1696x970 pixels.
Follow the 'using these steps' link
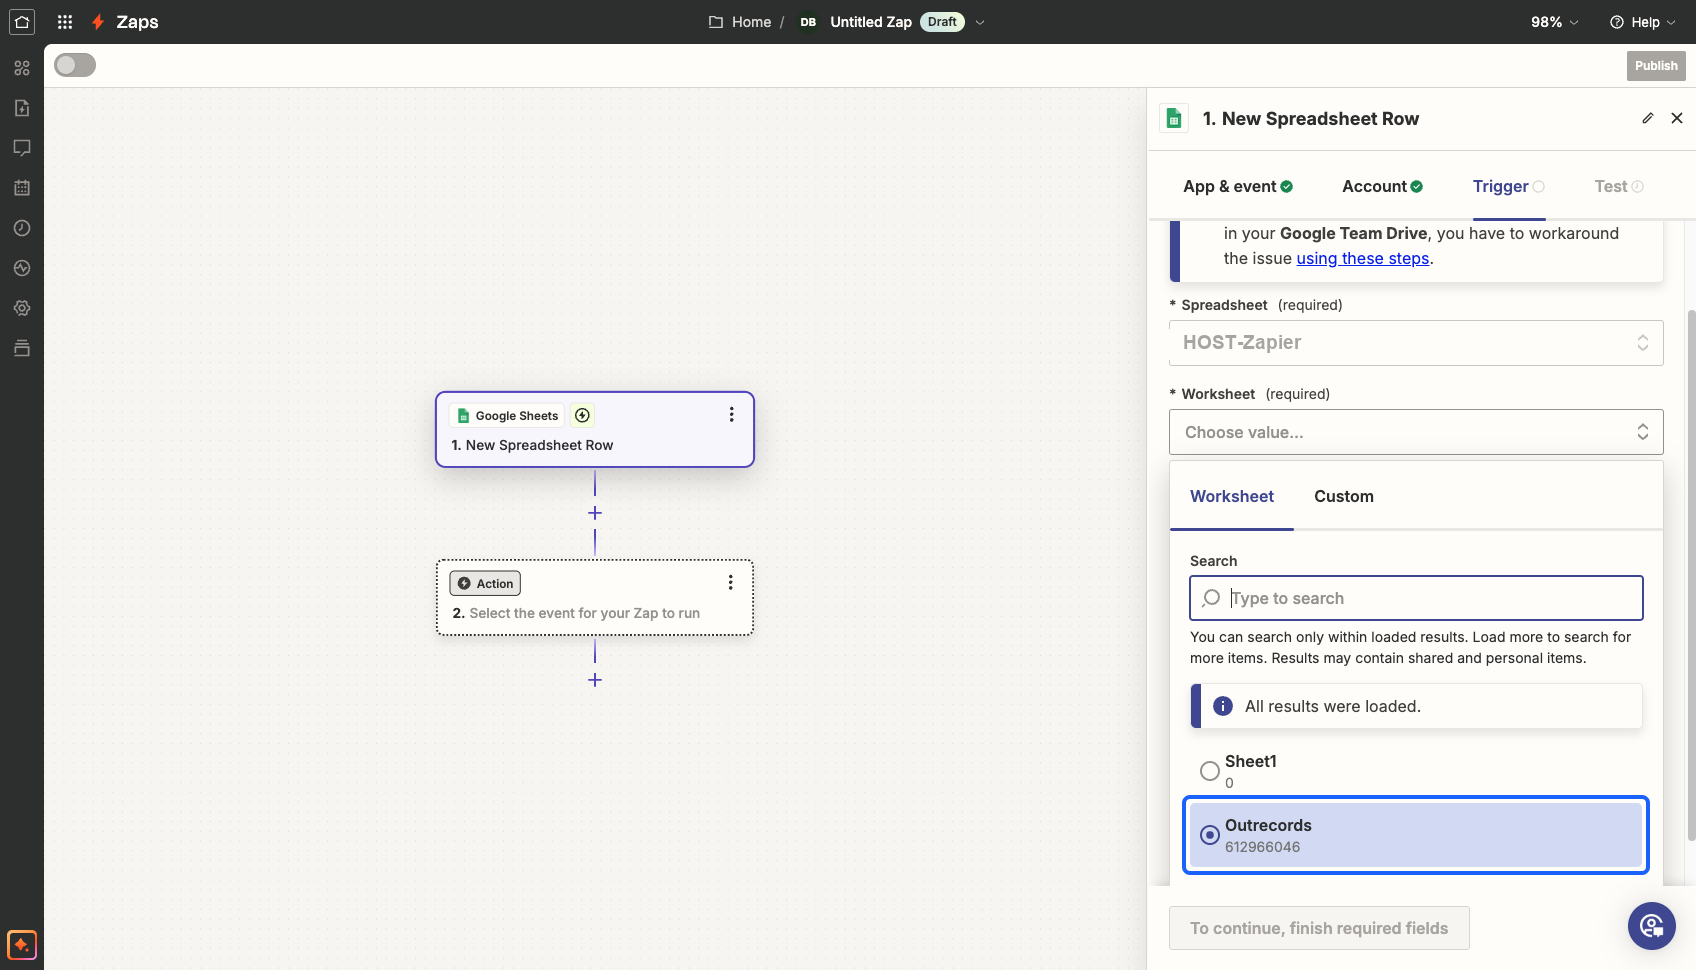click(x=1363, y=258)
